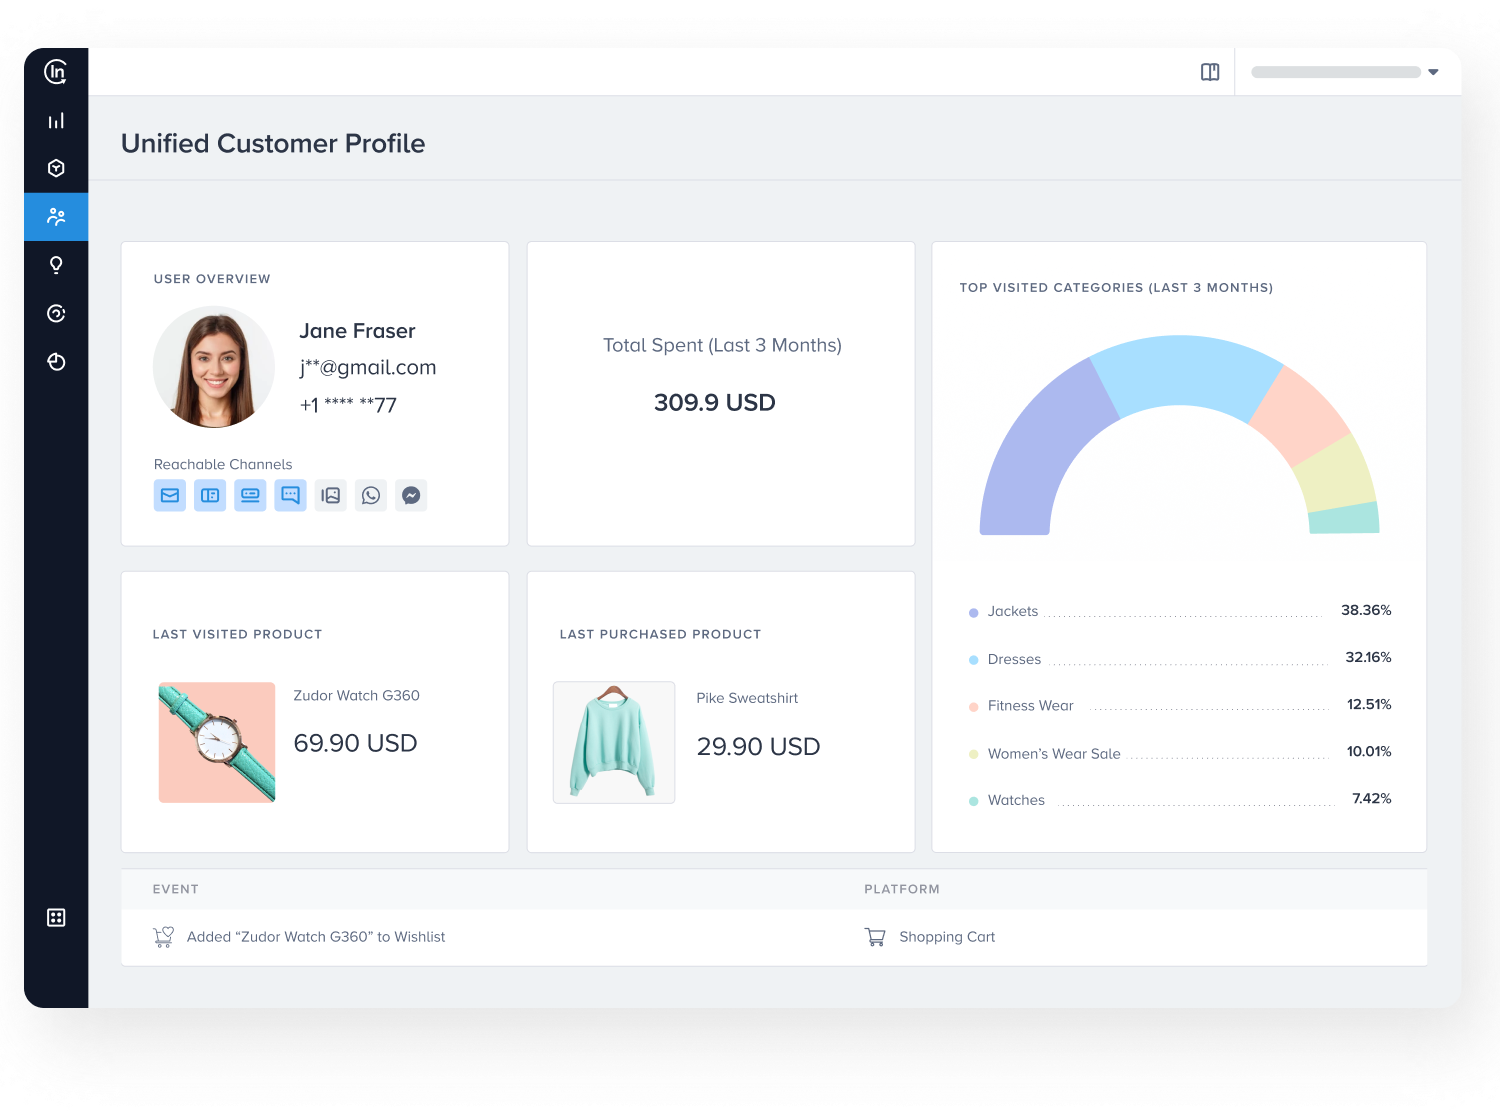
Task: Select the Dresses category legend entry
Action: click(1014, 659)
